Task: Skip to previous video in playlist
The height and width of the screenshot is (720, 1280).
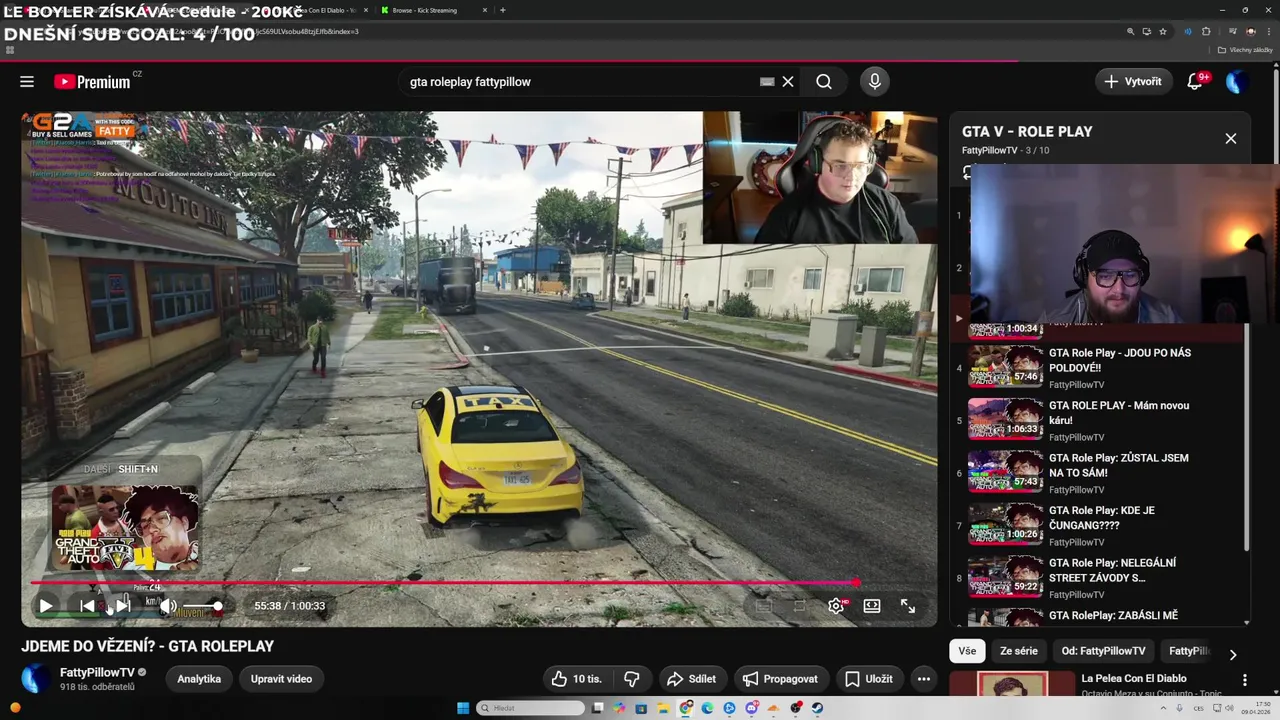Action: point(88,606)
